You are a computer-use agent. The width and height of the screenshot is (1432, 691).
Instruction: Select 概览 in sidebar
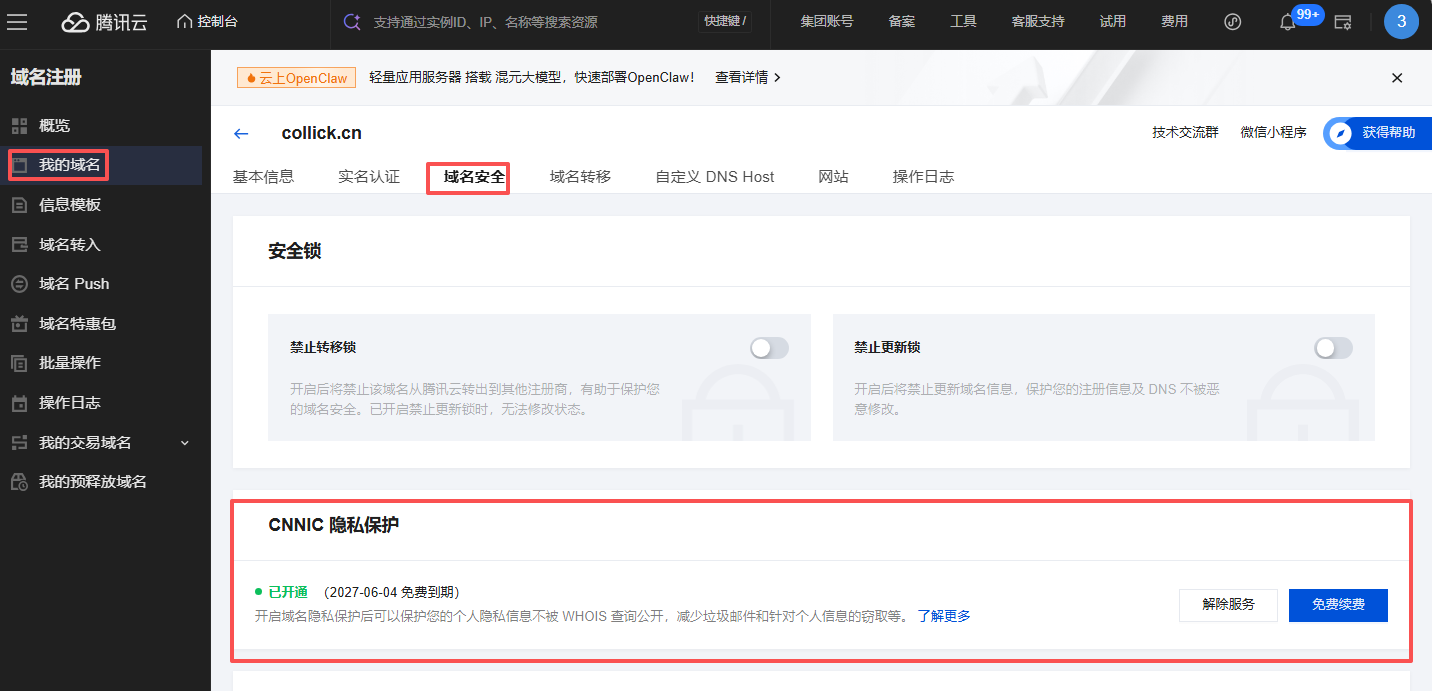point(54,126)
